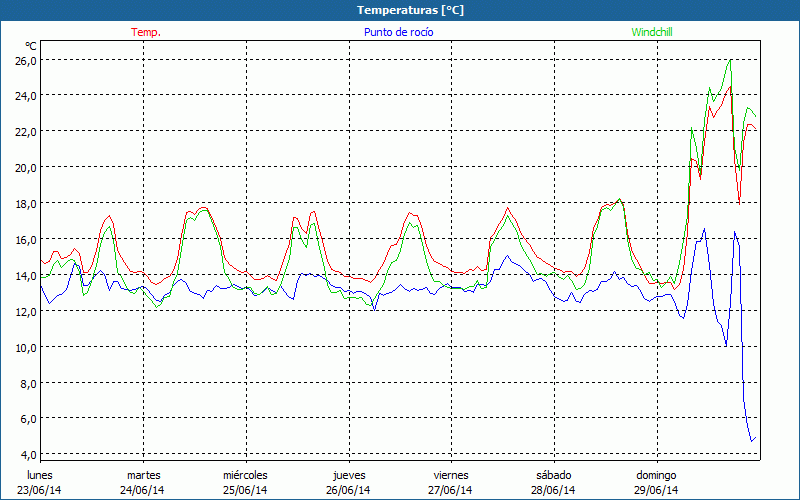Click the 18,0 y-axis value
Image resolution: width=800 pixels, height=500 pixels.
click(25, 204)
